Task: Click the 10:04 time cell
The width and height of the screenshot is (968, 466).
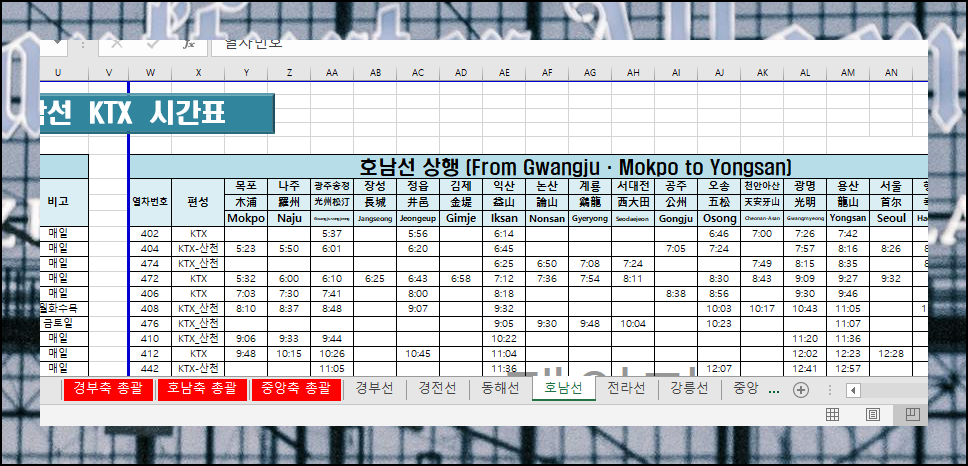Action: coord(633,323)
